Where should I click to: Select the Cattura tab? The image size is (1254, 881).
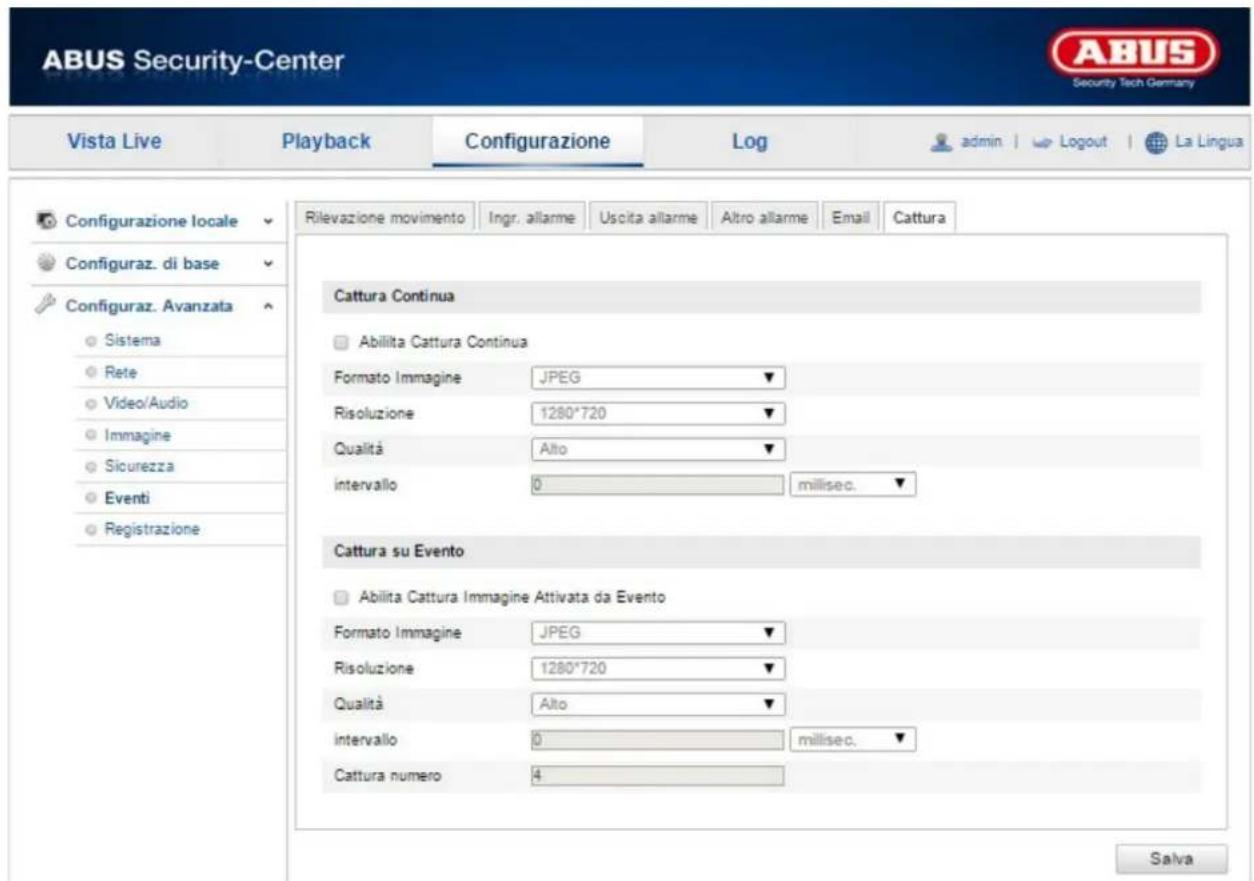click(x=919, y=217)
